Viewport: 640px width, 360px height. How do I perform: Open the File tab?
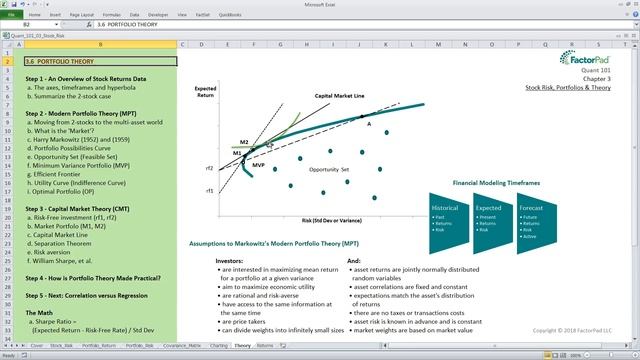[11, 15]
